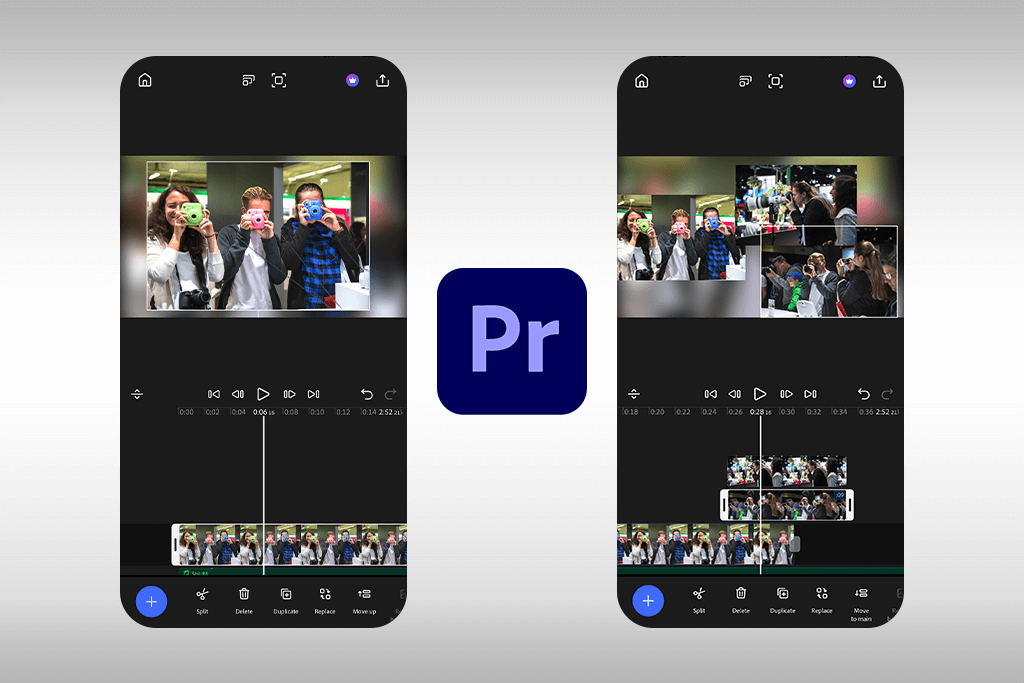Screen dimensions: 1024x683
Task: Tap video preview frame on left phone
Action: 258,236
